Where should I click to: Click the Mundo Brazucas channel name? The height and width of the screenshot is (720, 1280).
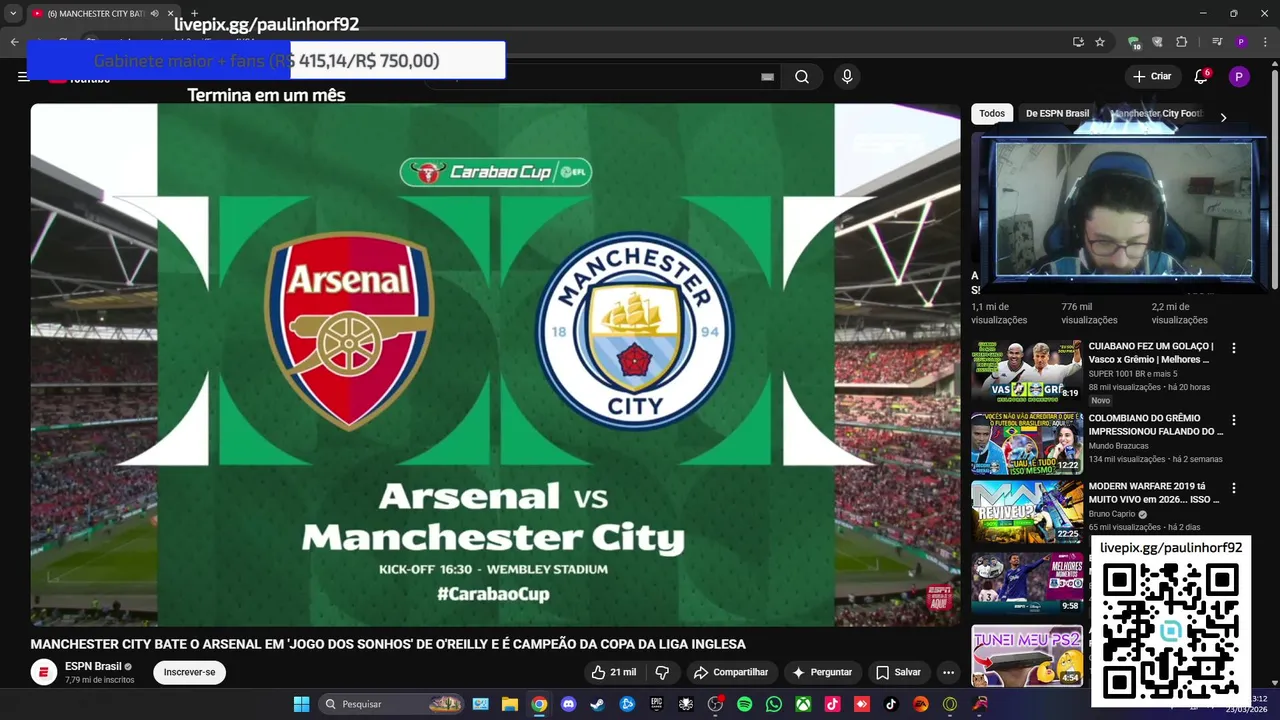pos(1118,446)
